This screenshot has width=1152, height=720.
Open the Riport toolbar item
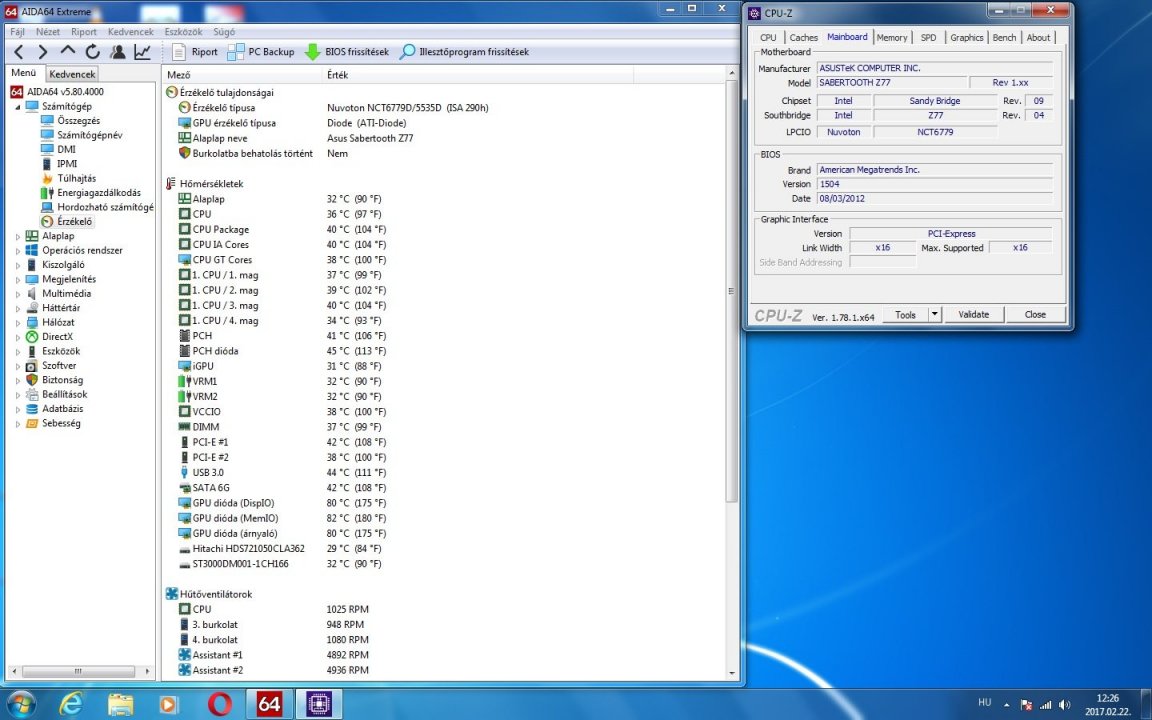pyautogui.click(x=195, y=51)
